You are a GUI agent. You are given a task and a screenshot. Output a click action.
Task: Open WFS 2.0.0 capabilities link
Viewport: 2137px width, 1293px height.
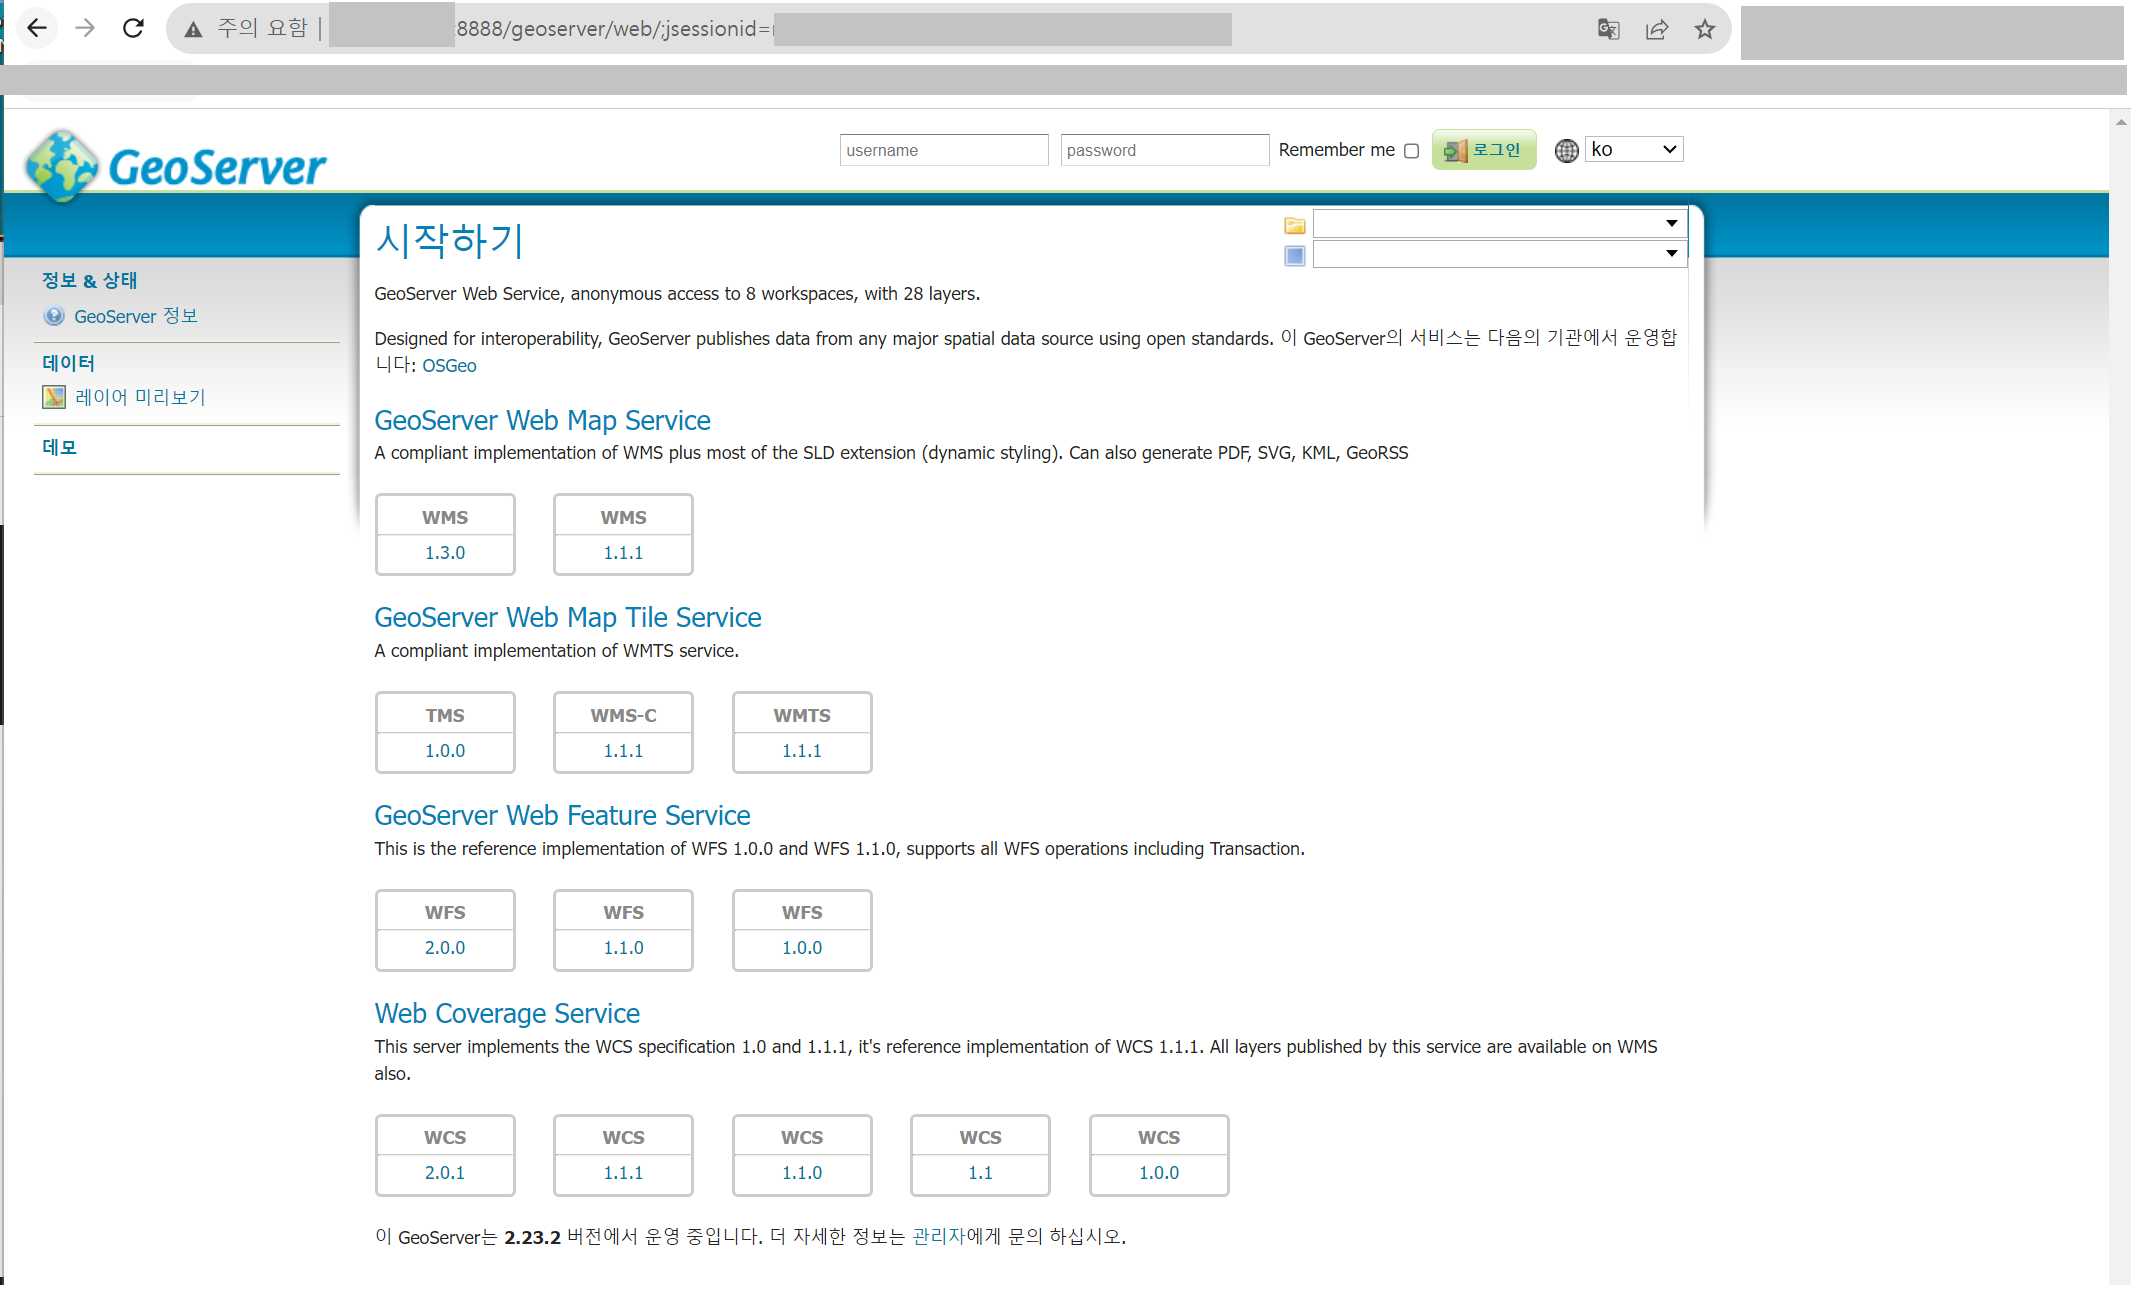click(445, 947)
